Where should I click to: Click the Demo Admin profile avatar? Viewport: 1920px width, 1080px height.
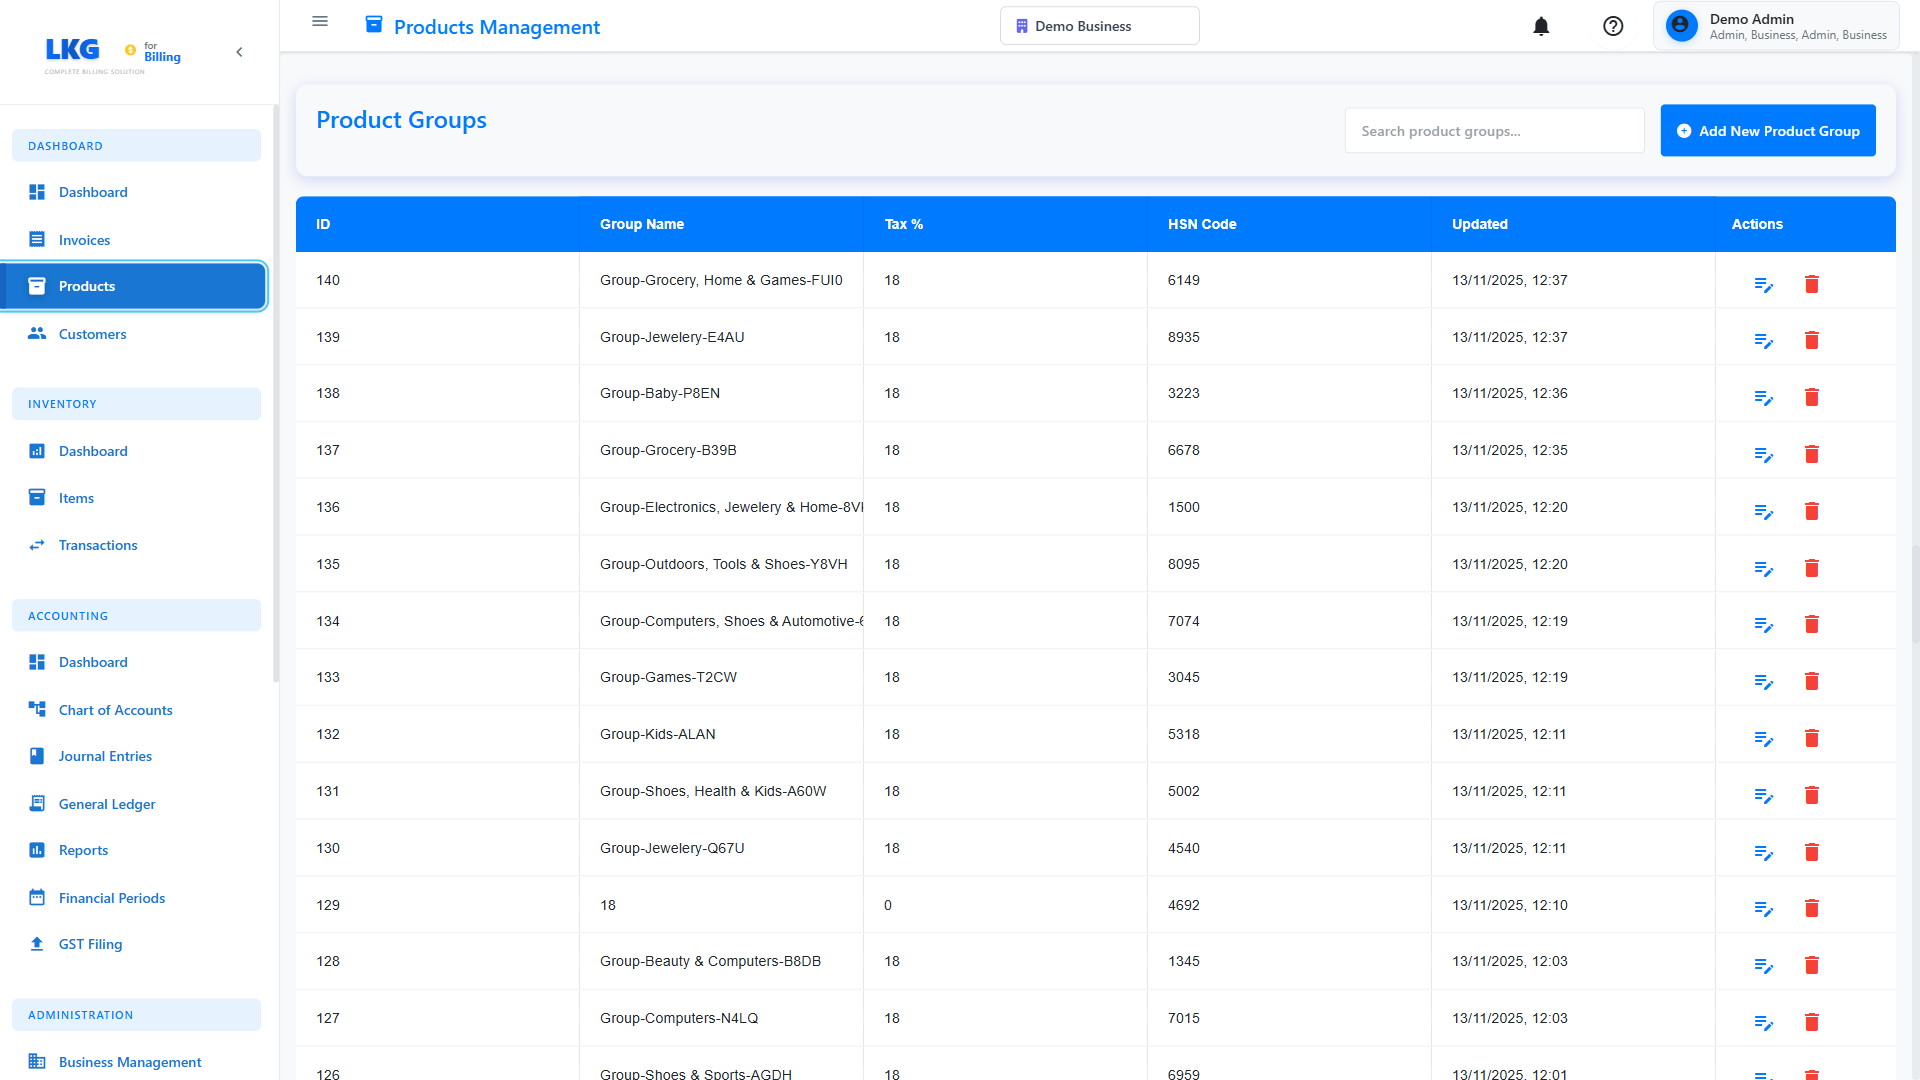click(x=1681, y=25)
